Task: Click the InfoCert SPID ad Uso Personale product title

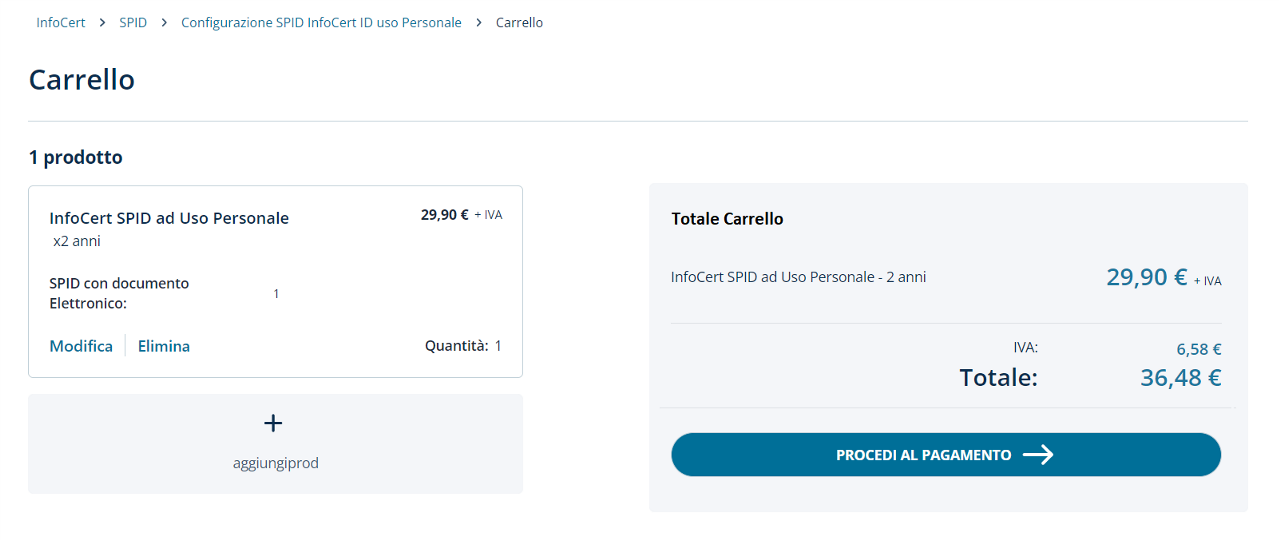Action: coord(169,218)
